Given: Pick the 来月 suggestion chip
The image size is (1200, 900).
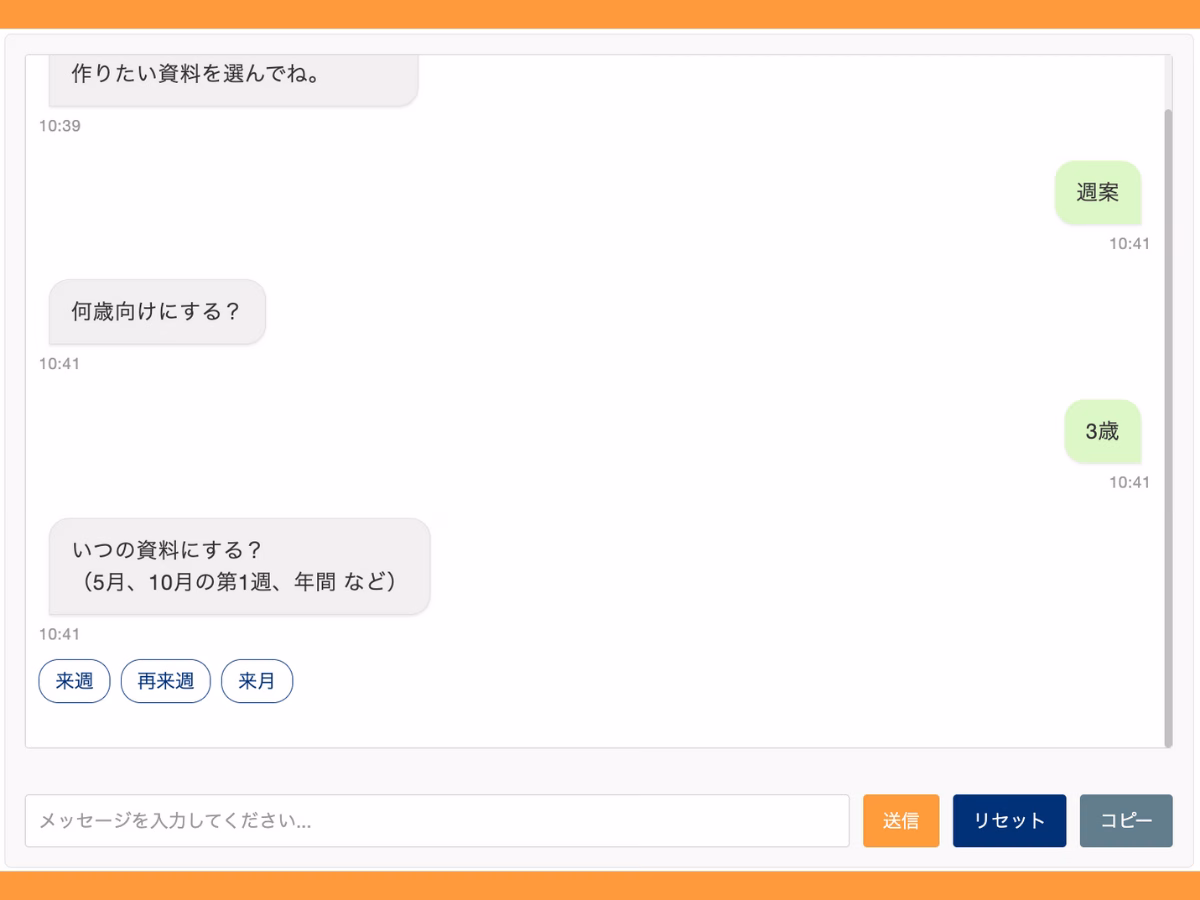Looking at the screenshot, I should [x=256, y=681].
